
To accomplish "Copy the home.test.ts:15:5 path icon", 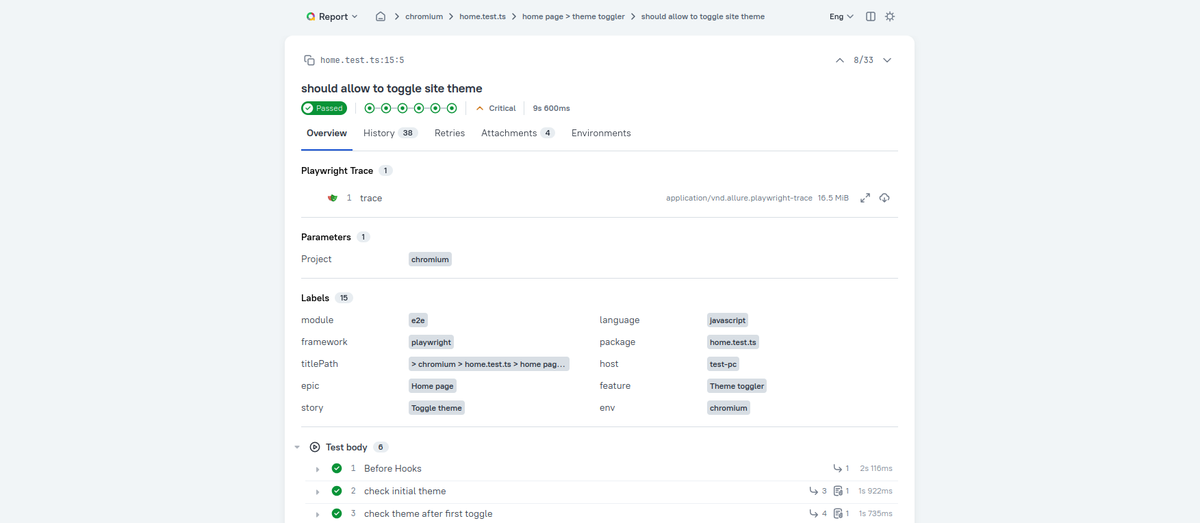I will (309, 61).
